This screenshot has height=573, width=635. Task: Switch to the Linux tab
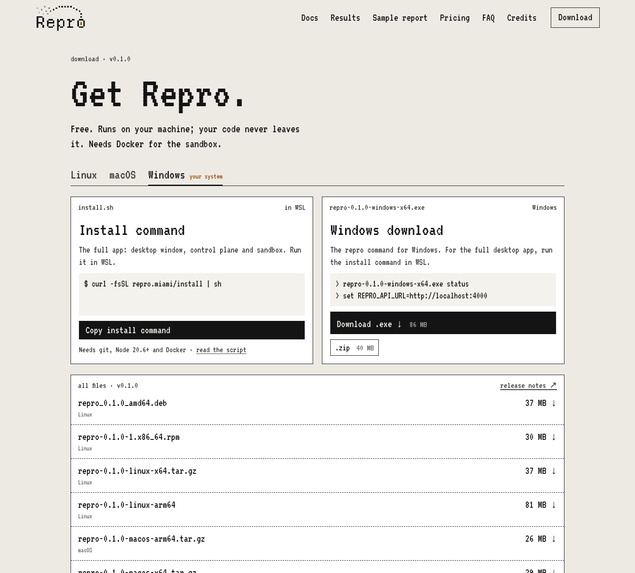point(83,175)
